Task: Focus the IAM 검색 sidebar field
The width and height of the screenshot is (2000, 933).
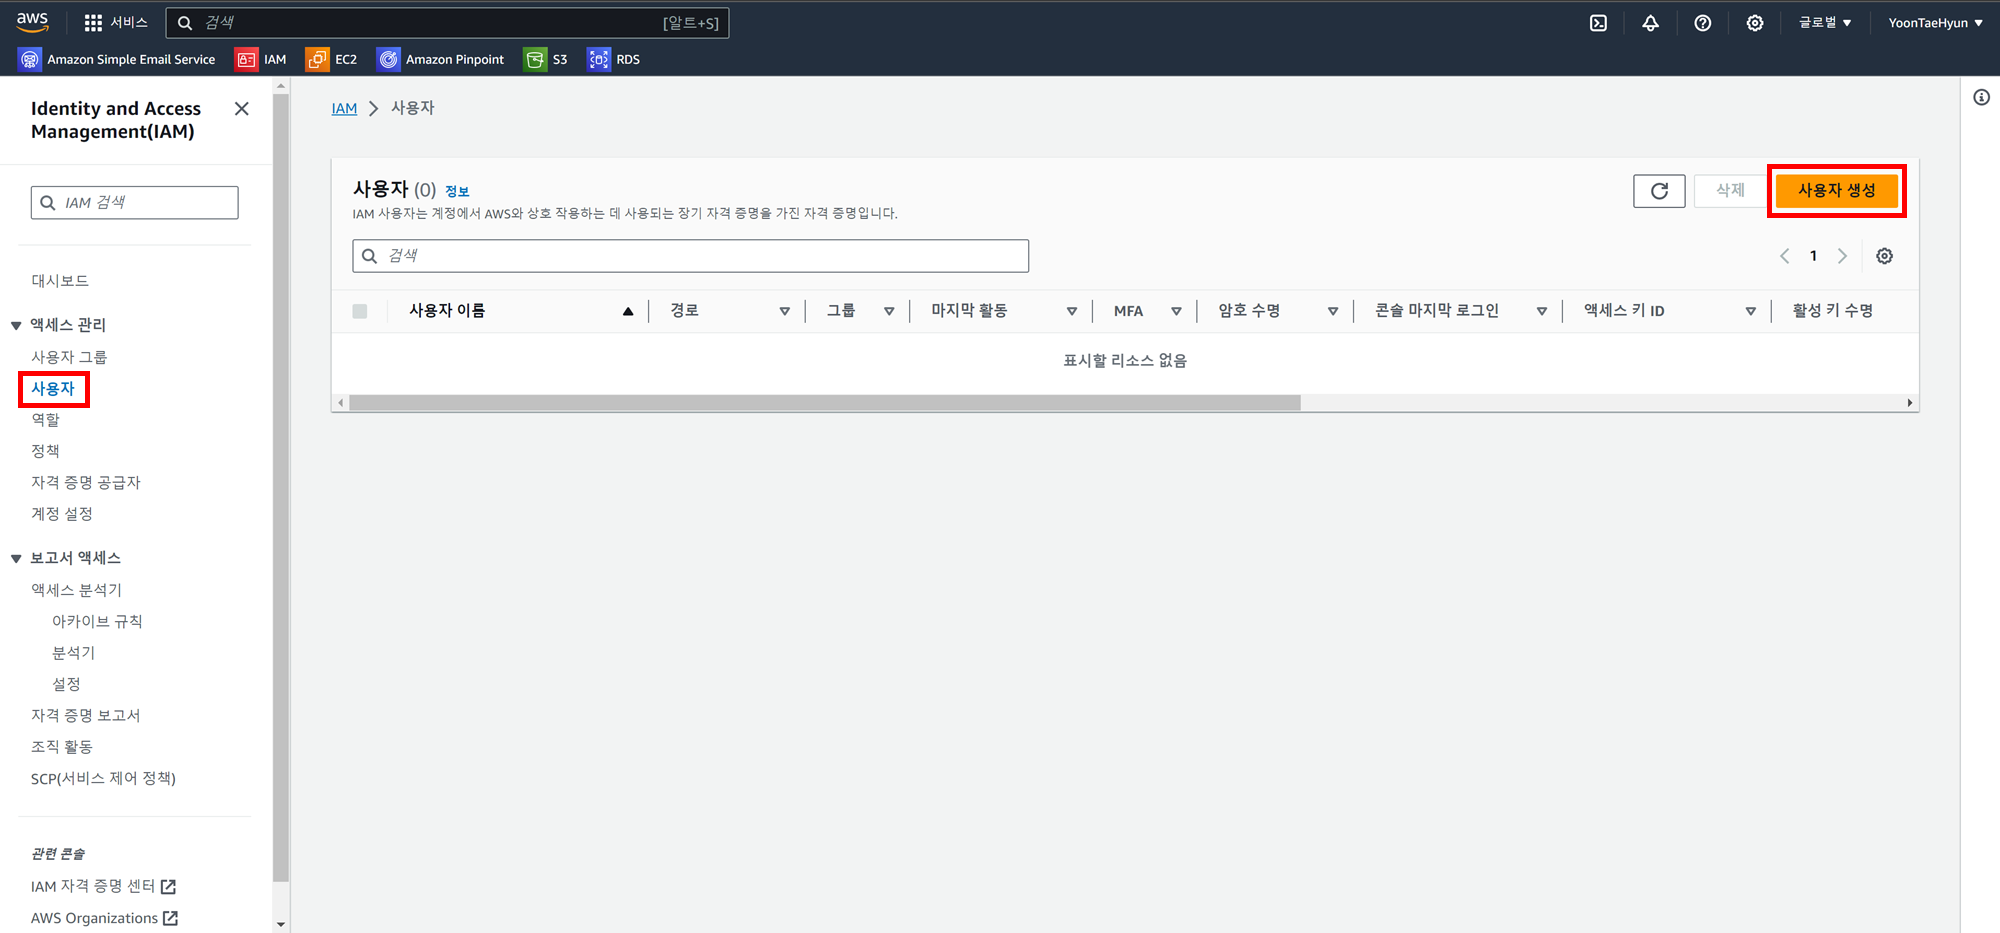Action: [134, 202]
